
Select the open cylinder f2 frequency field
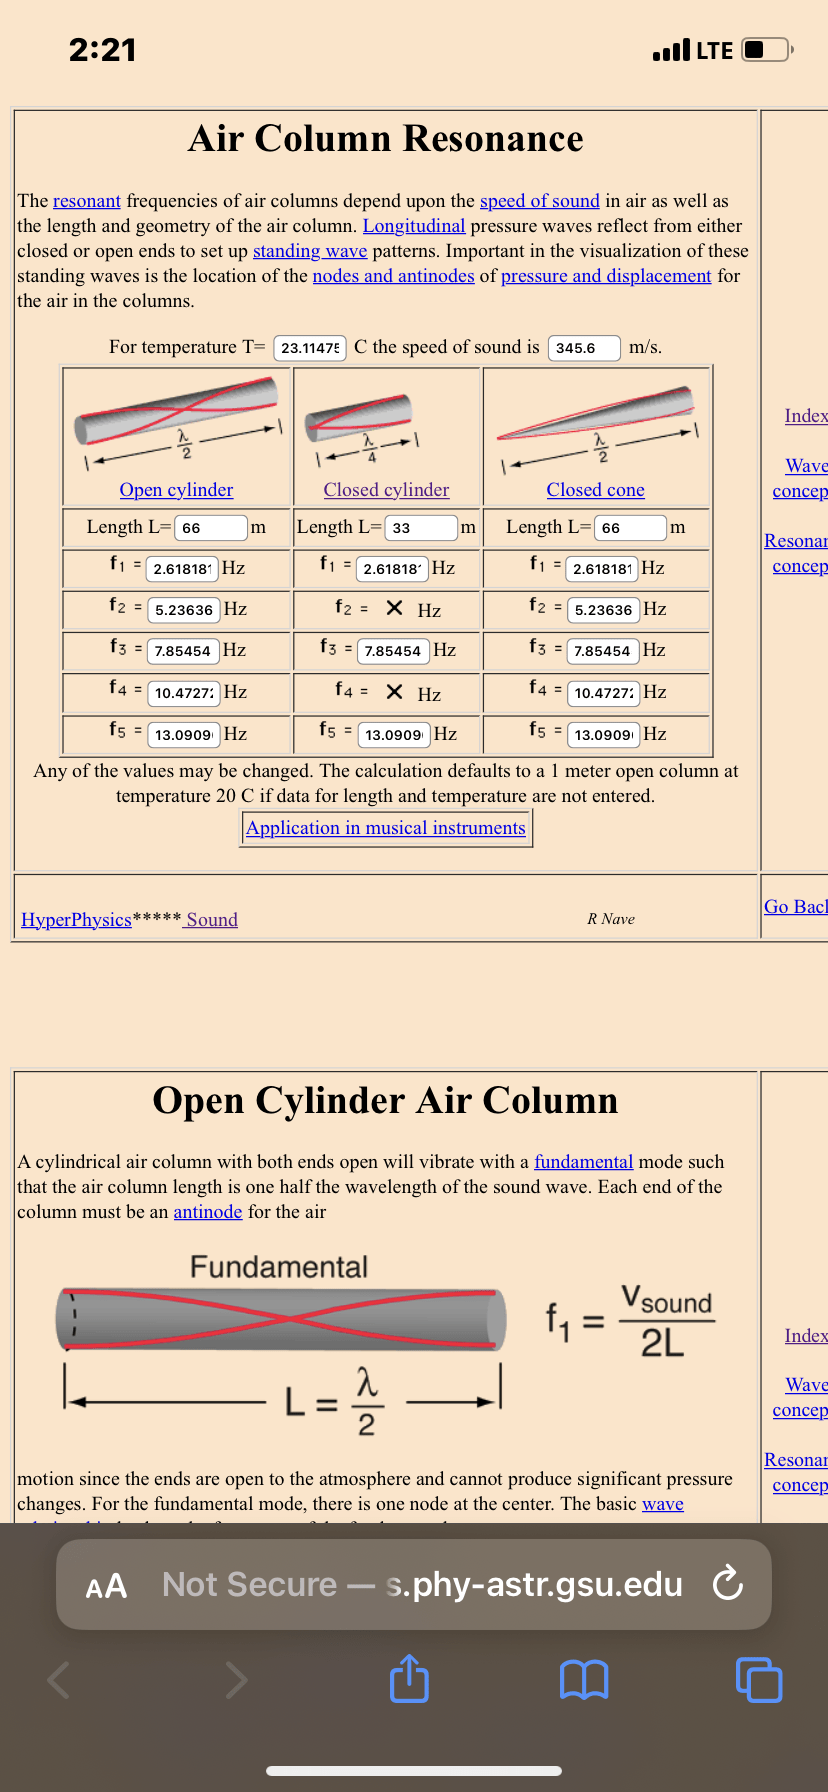[x=184, y=610]
